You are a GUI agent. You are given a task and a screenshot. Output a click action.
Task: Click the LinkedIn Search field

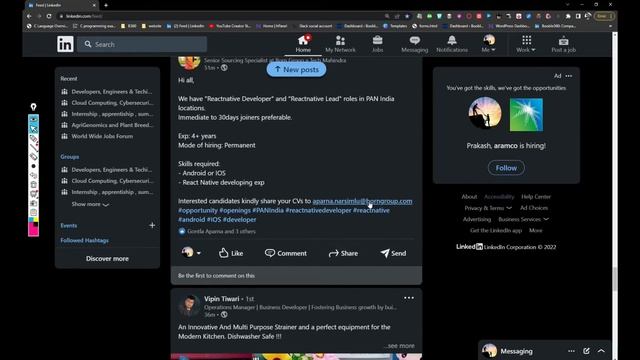(142, 44)
